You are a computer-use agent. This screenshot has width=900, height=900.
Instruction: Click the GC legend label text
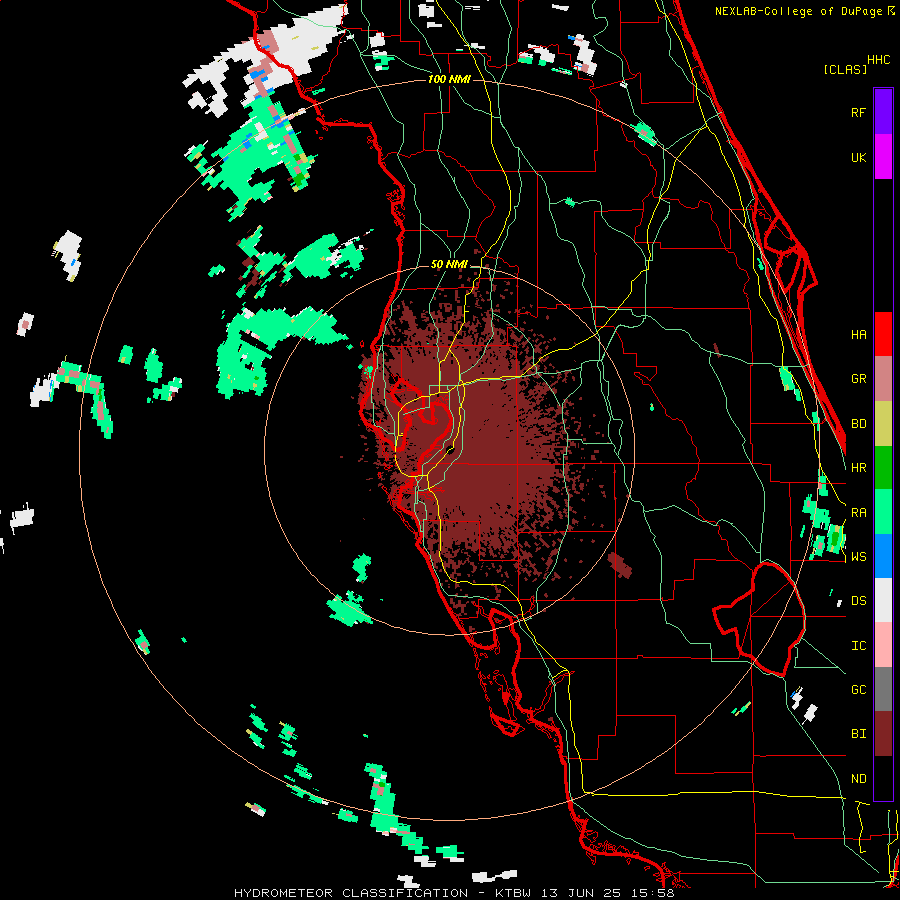point(858,690)
